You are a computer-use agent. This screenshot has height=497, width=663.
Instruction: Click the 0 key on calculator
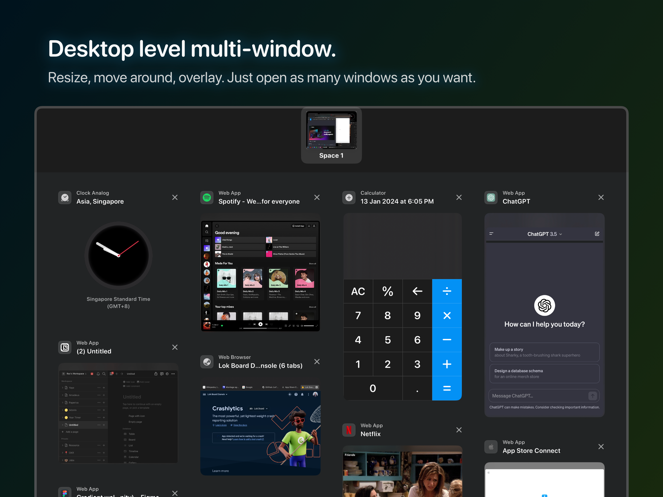373,388
